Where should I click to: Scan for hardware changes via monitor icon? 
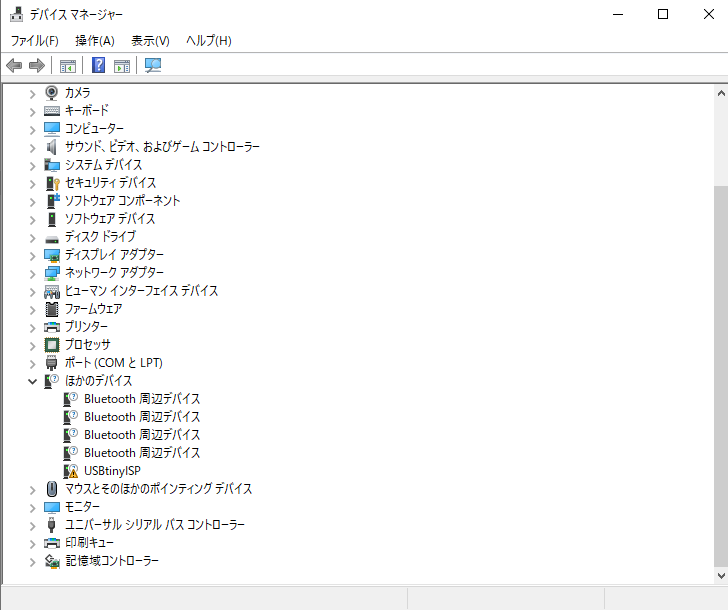[x=153, y=65]
